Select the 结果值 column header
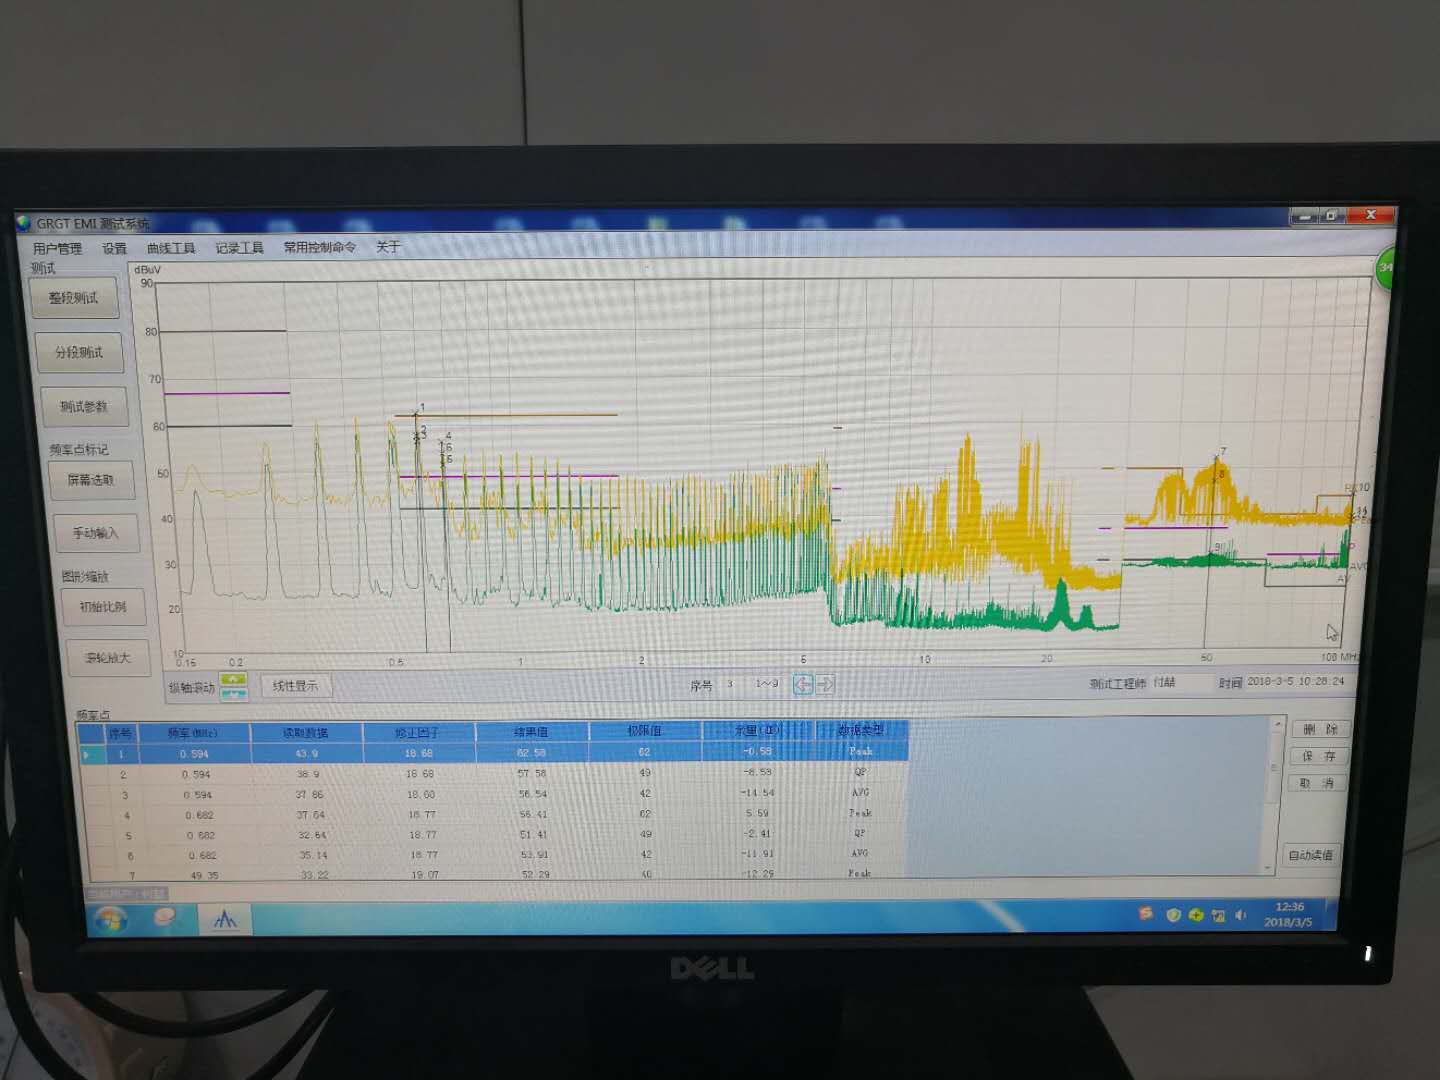 (531, 732)
